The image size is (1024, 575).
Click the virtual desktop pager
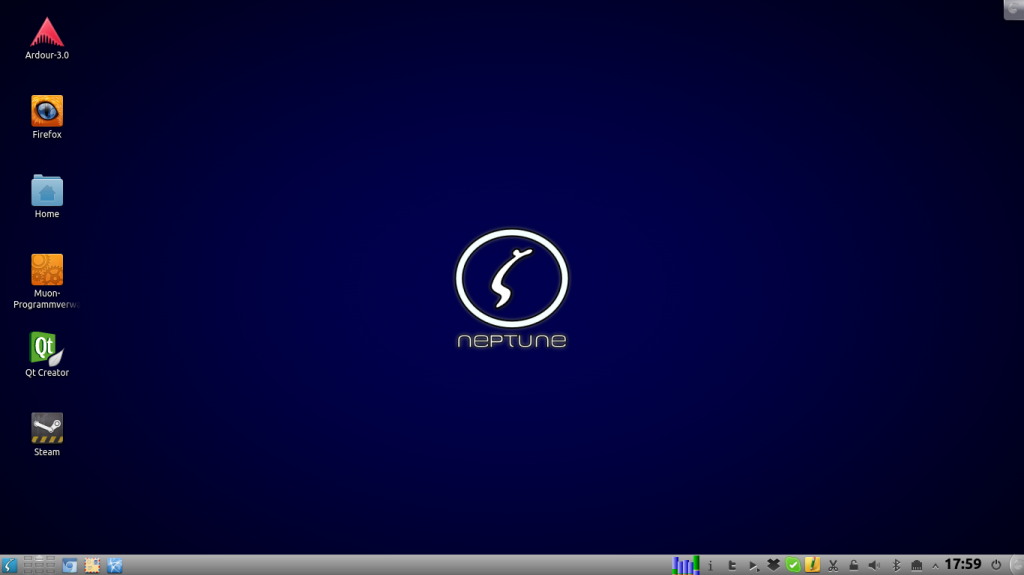point(39,565)
